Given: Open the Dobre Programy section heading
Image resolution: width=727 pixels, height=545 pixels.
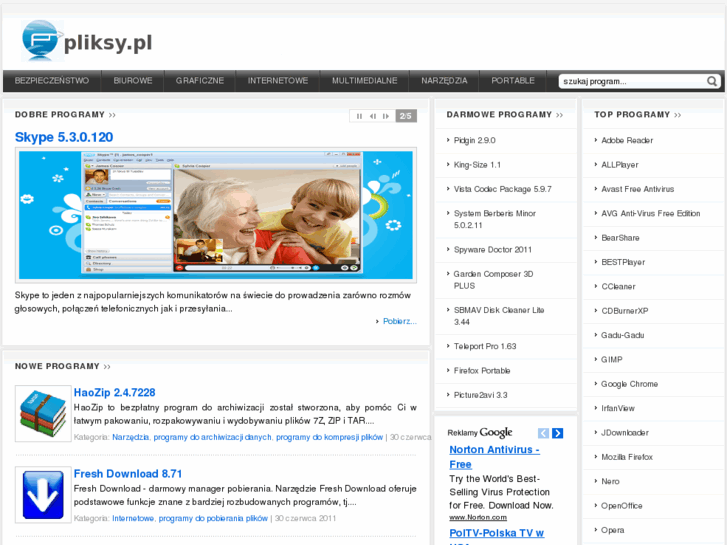Looking at the screenshot, I should coord(65,115).
